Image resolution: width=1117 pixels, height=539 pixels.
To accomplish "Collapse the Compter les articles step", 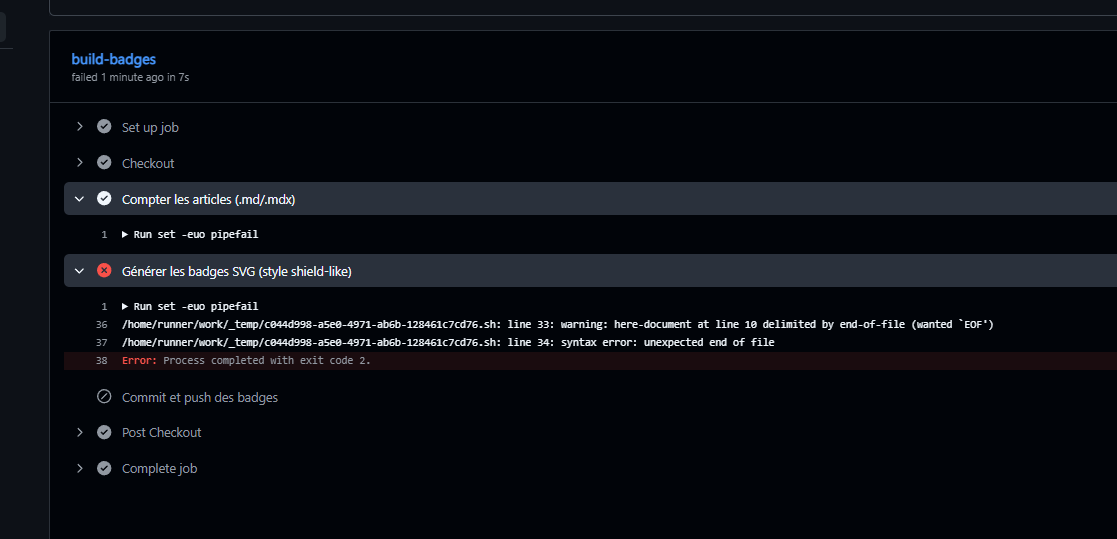I will click(80, 199).
